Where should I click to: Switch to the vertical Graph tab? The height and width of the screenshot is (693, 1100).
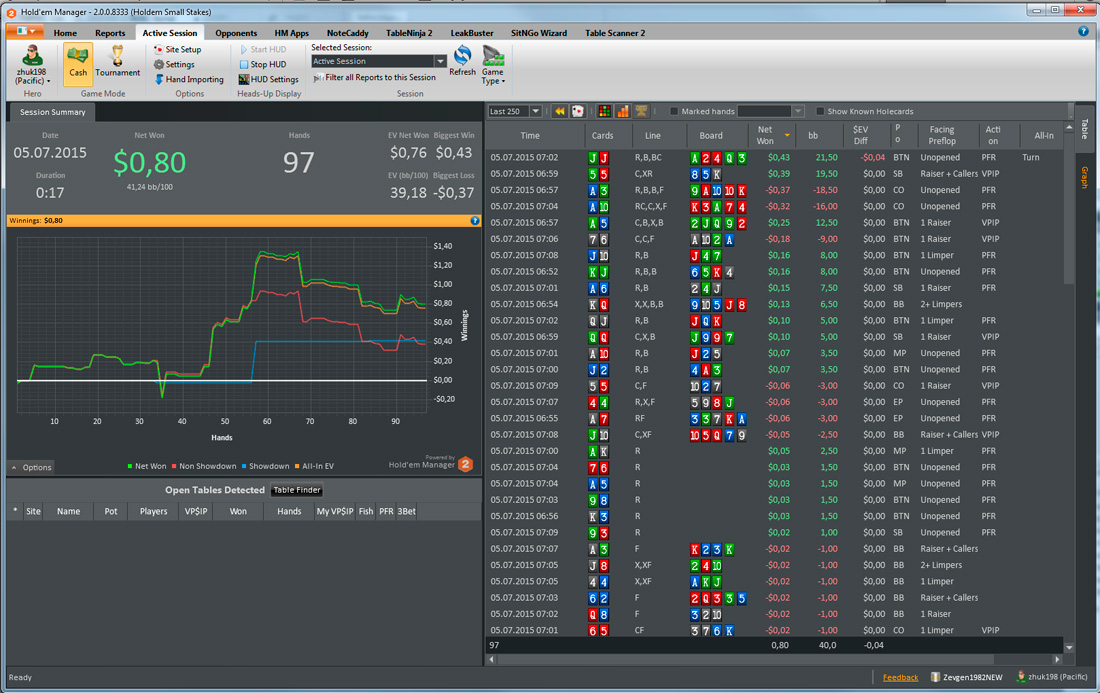[1085, 177]
